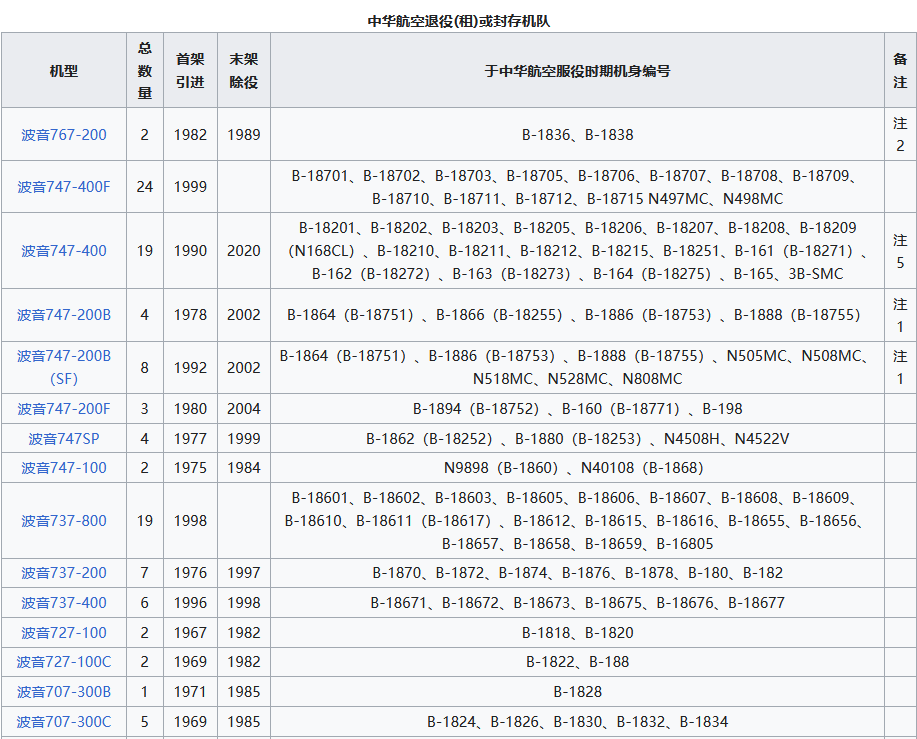Click year 1977 in 747SP row
The width and height of the screenshot is (917, 739).
point(191,438)
